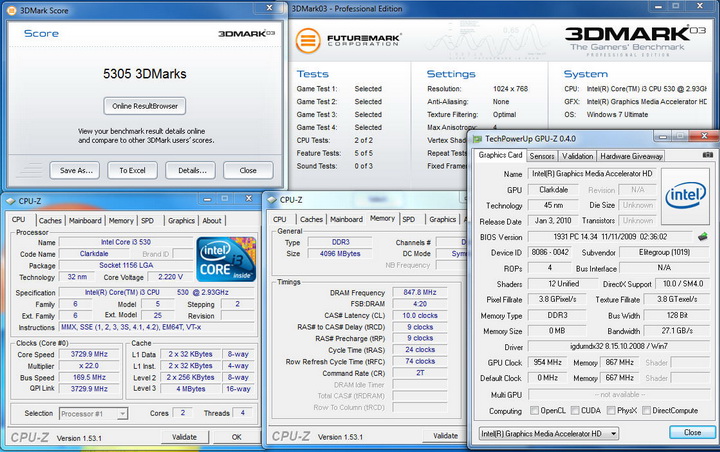Switch to Caches tab in left CPU-Z
This screenshot has width=720, height=452.
click(x=50, y=220)
